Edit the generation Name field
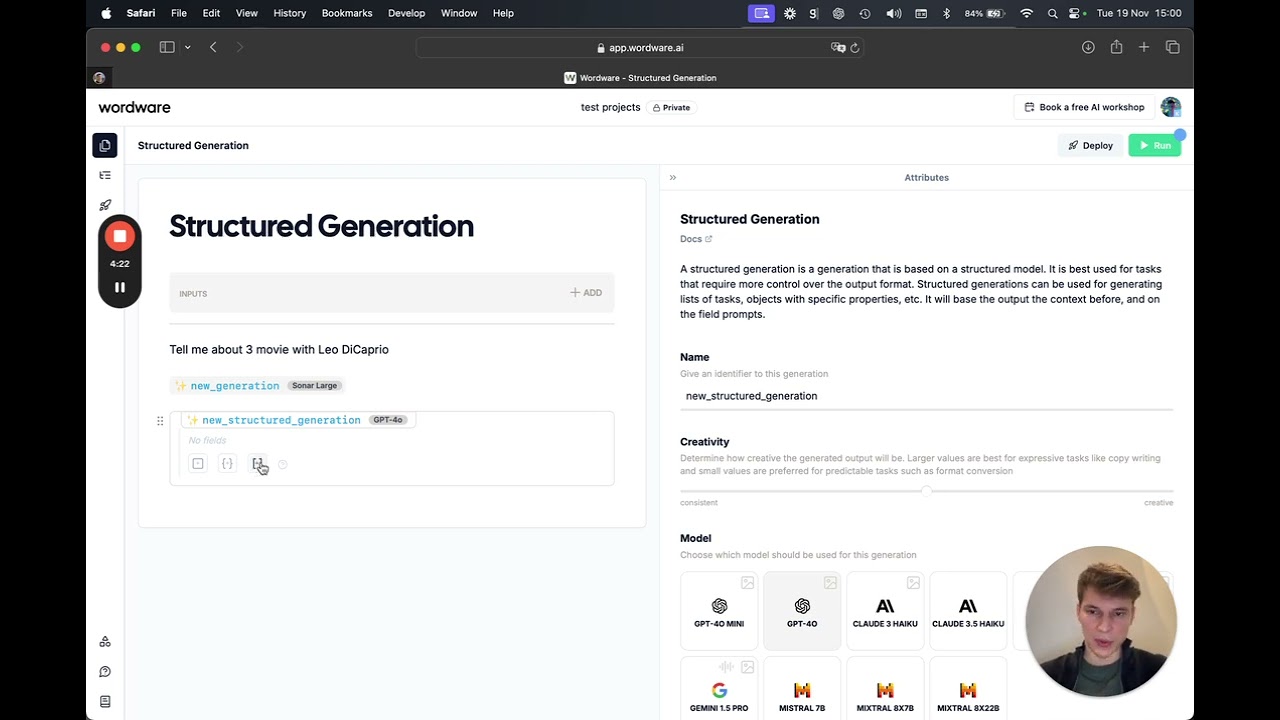The height and width of the screenshot is (720, 1280). click(x=926, y=396)
